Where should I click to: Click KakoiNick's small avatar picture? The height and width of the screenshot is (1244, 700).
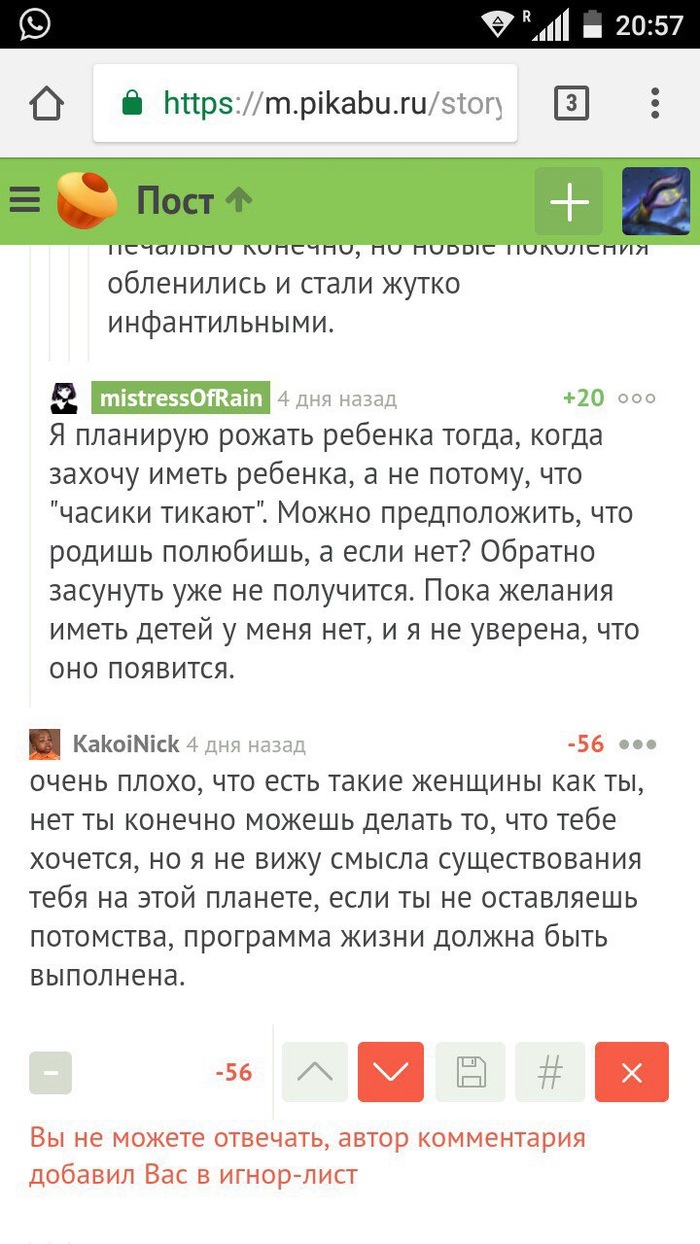[x=45, y=745]
